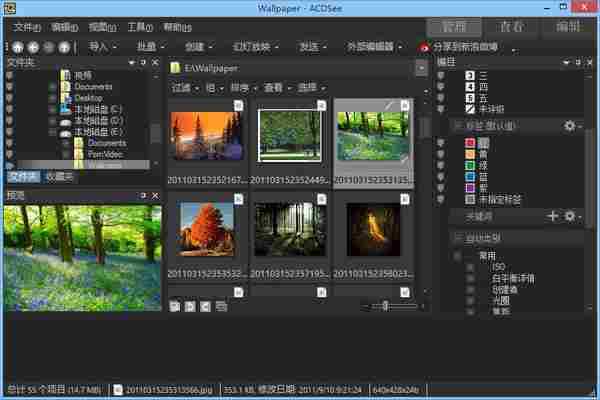The image size is (600, 400).
Task: Choose the yellow 黄 color label
Action: pyautogui.click(x=470, y=154)
